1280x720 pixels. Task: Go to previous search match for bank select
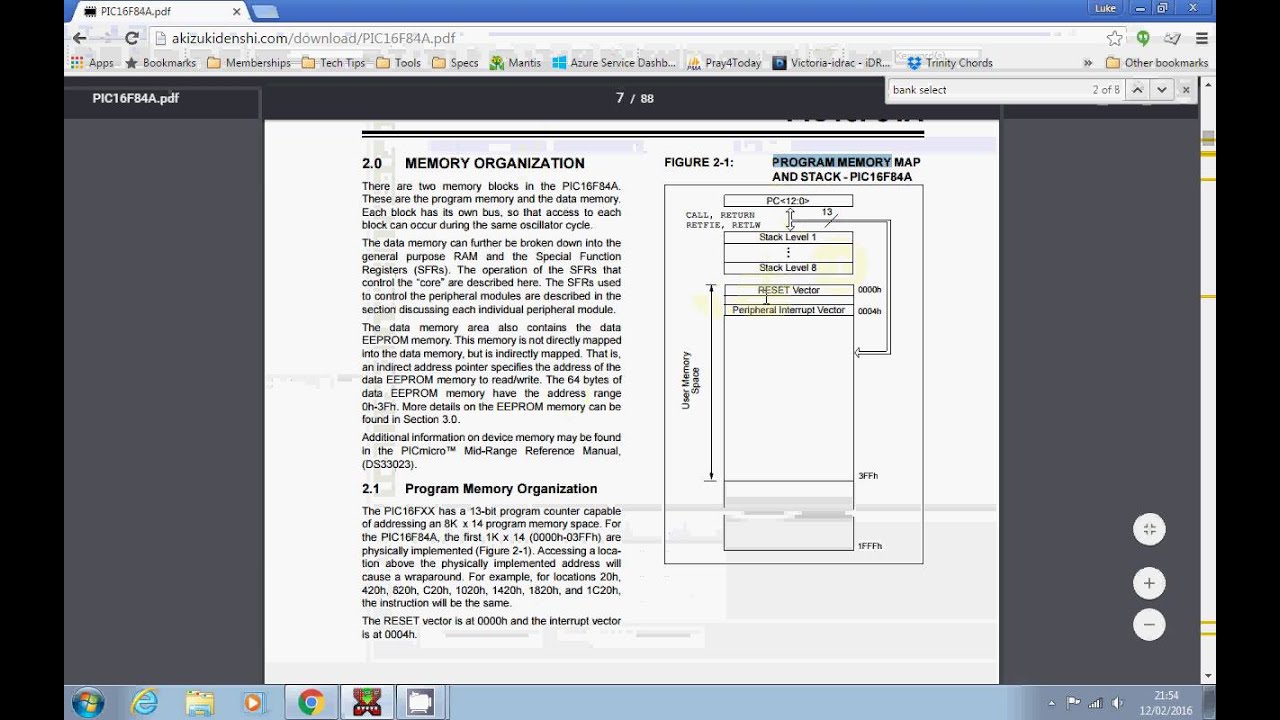pos(1137,89)
